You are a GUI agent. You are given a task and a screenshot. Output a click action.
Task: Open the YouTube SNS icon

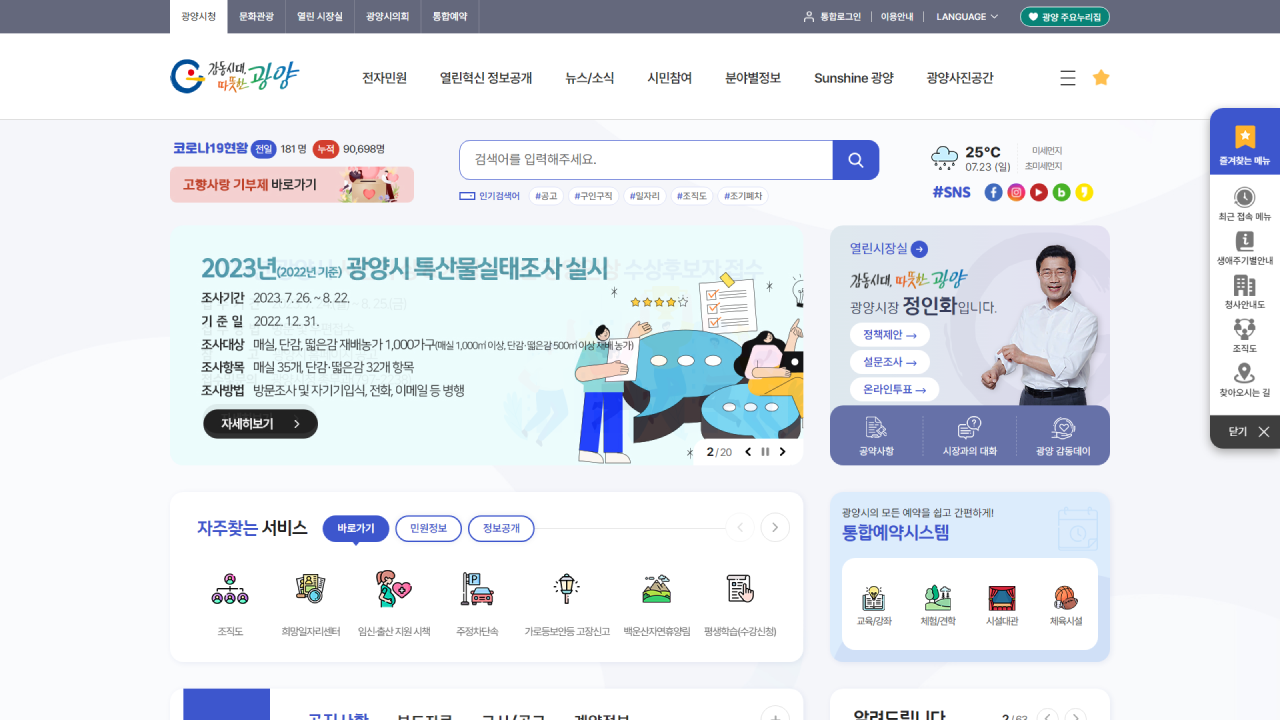(x=1039, y=192)
